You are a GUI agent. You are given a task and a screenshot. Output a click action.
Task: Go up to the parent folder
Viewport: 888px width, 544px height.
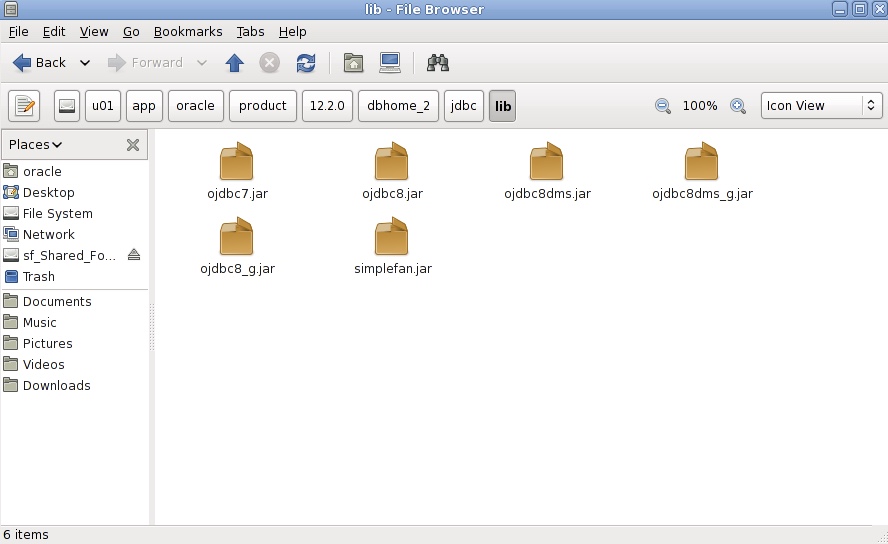tap(234, 63)
